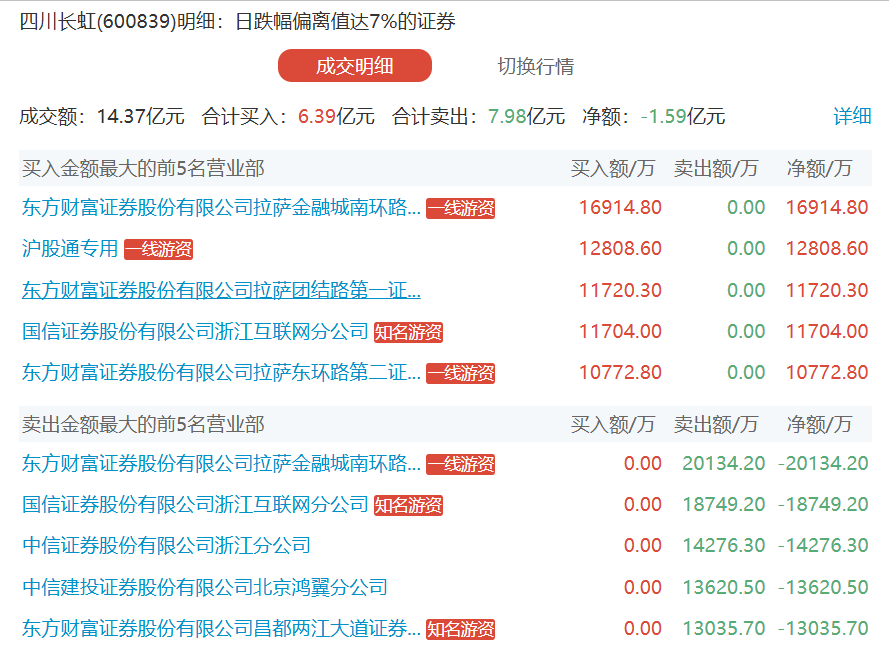Click the 成交额 14.37亿元 value
Image resolution: width=889 pixels, height=656 pixels.
pyautogui.click(x=141, y=116)
